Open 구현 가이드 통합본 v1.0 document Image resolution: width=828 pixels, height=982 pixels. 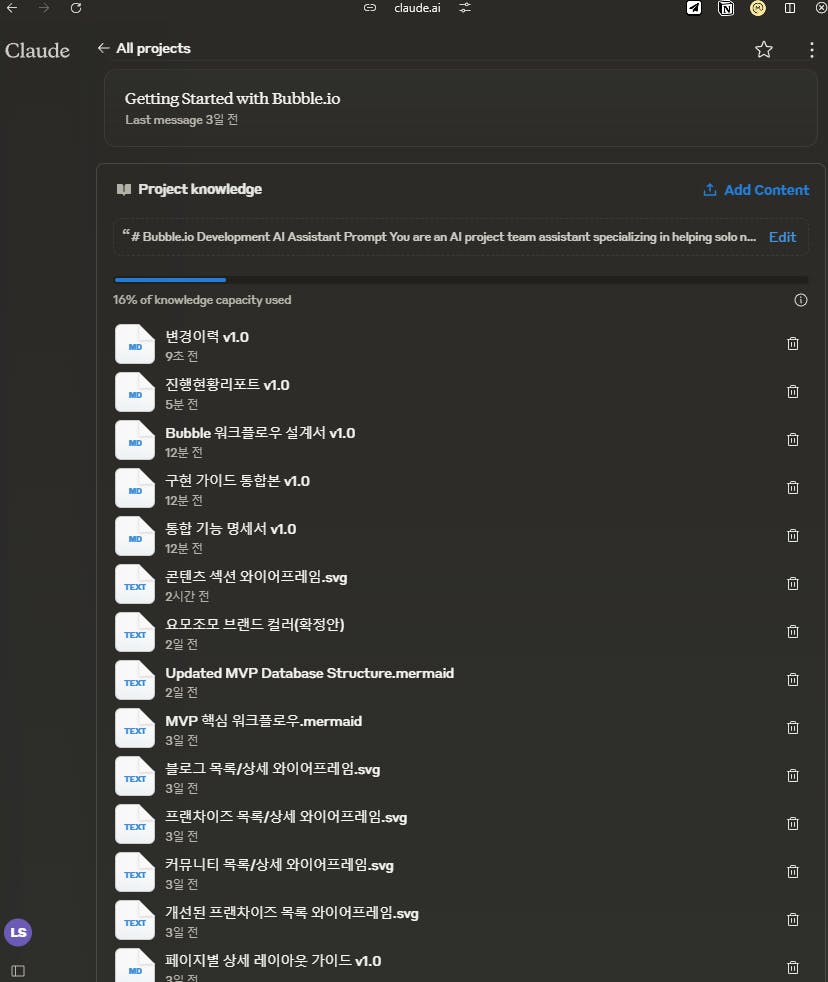click(237, 481)
